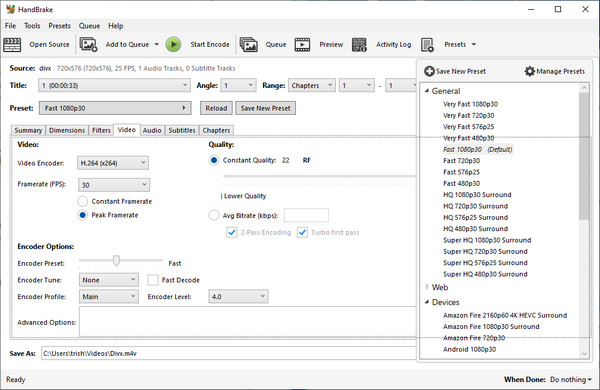The image size is (600, 390).
Task: Switch to the Summary tab
Action: pos(28,131)
